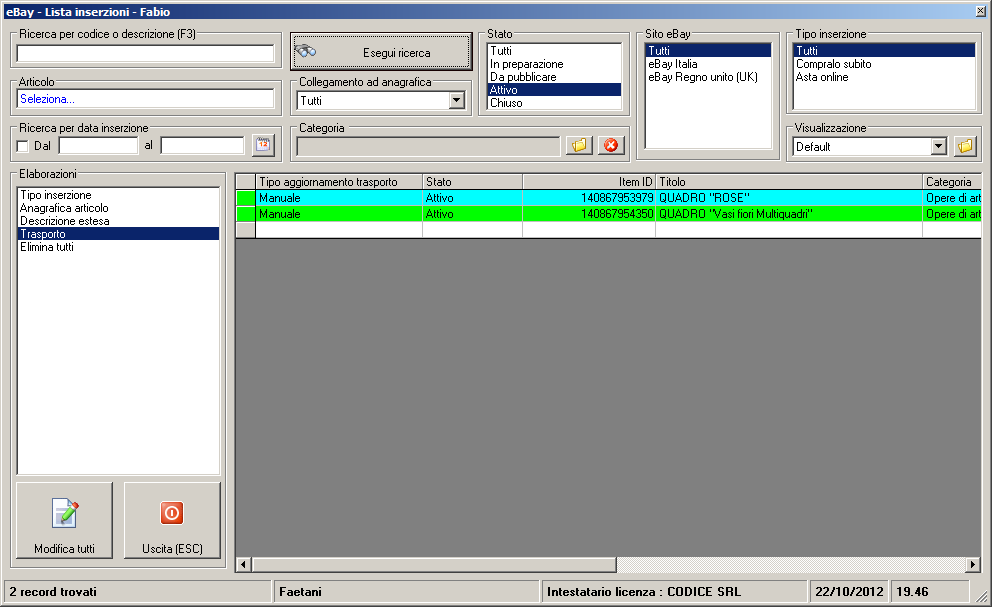Click Attivo cell in Vasi fiori row
The height and width of the screenshot is (607, 992).
coord(473,214)
